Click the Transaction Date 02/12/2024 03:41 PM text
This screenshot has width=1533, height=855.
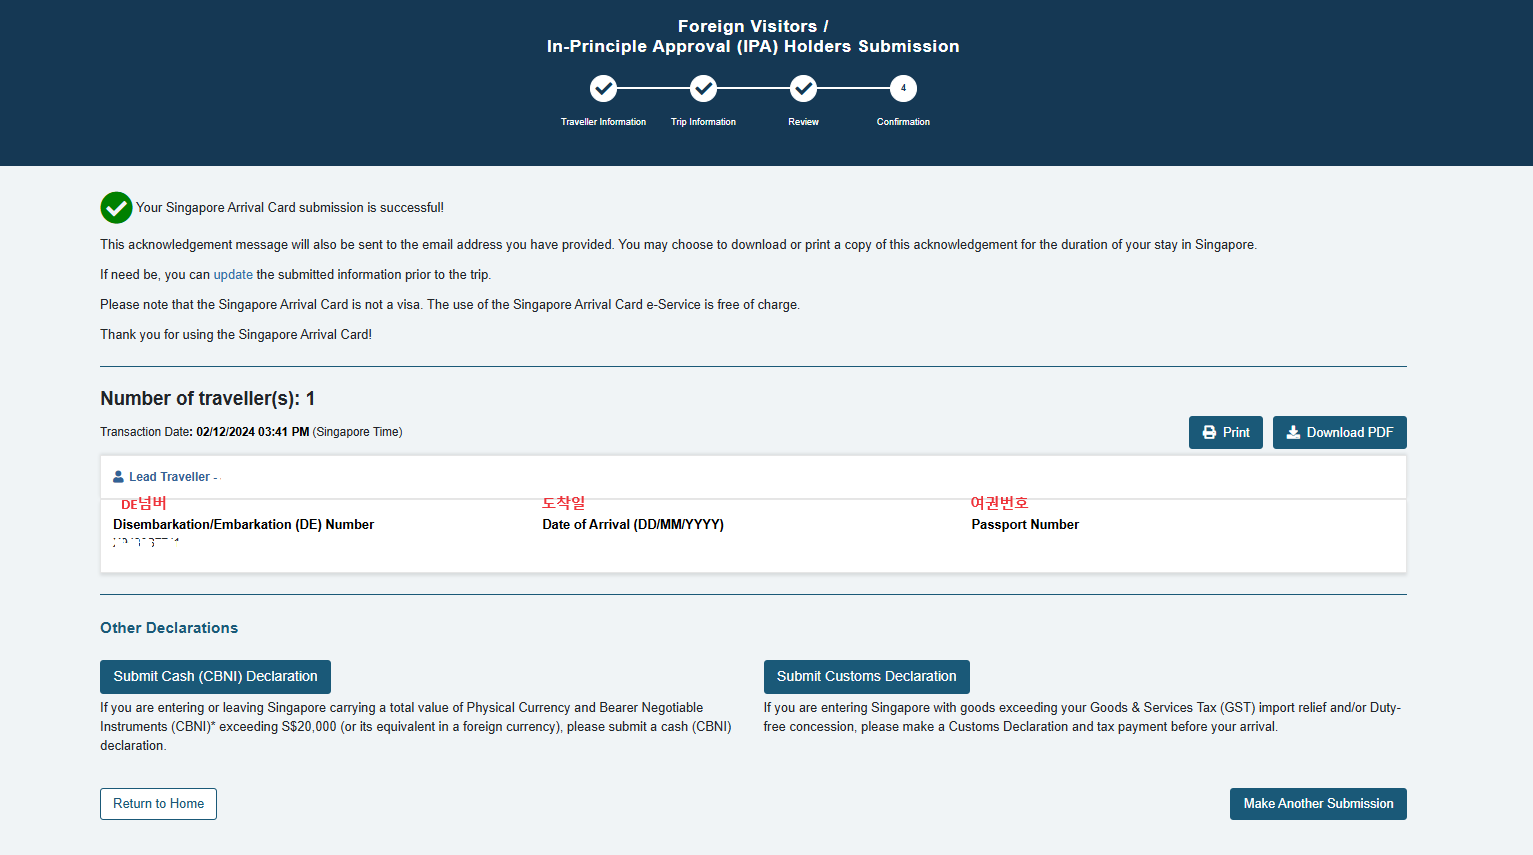coord(251,432)
